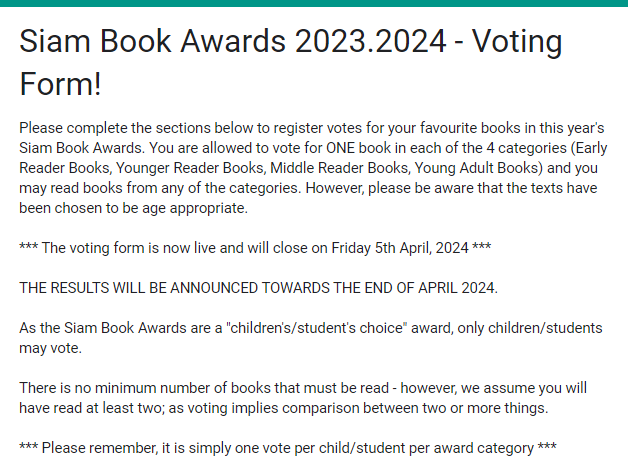This screenshot has width=628, height=475.
Task: Click "2023.2024" in the title heading
Action: click(371, 41)
